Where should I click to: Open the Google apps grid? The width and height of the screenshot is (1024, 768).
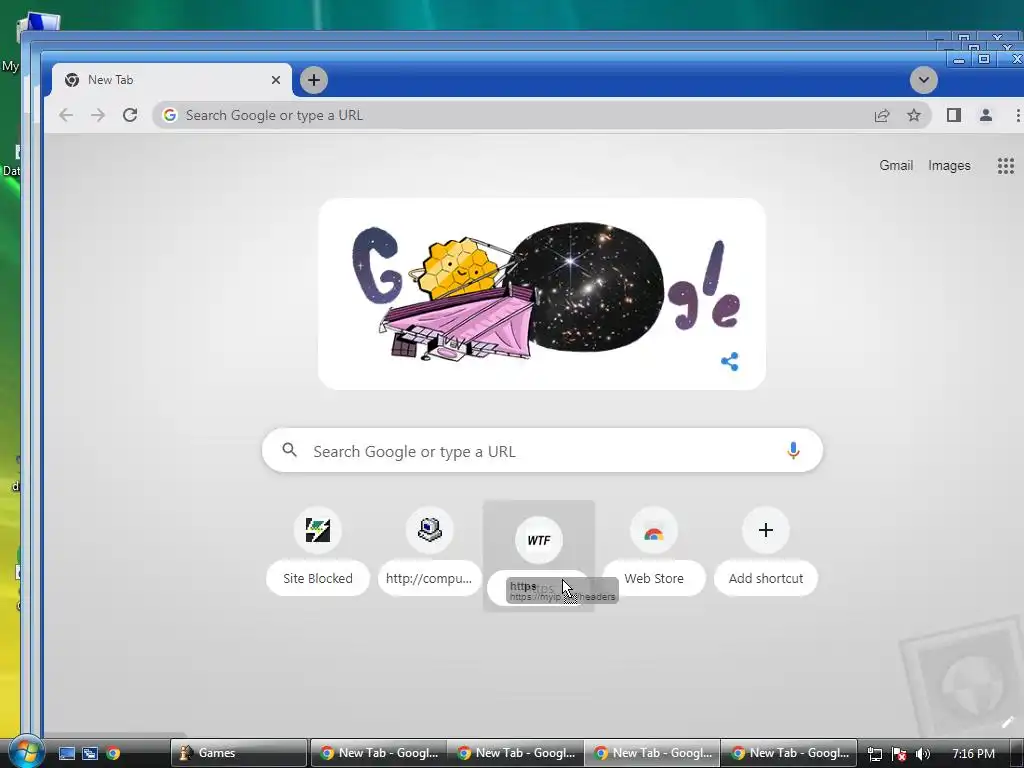(x=1006, y=165)
